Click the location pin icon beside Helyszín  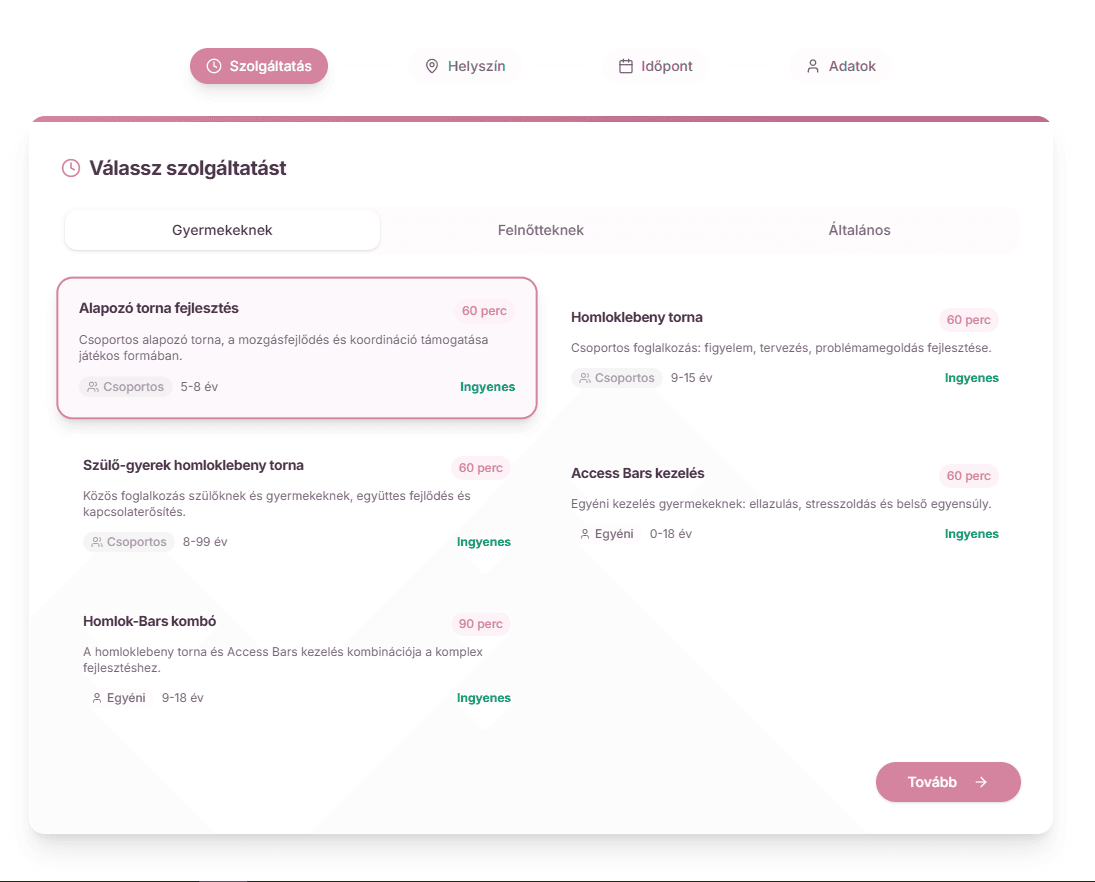click(x=432, y=66)
